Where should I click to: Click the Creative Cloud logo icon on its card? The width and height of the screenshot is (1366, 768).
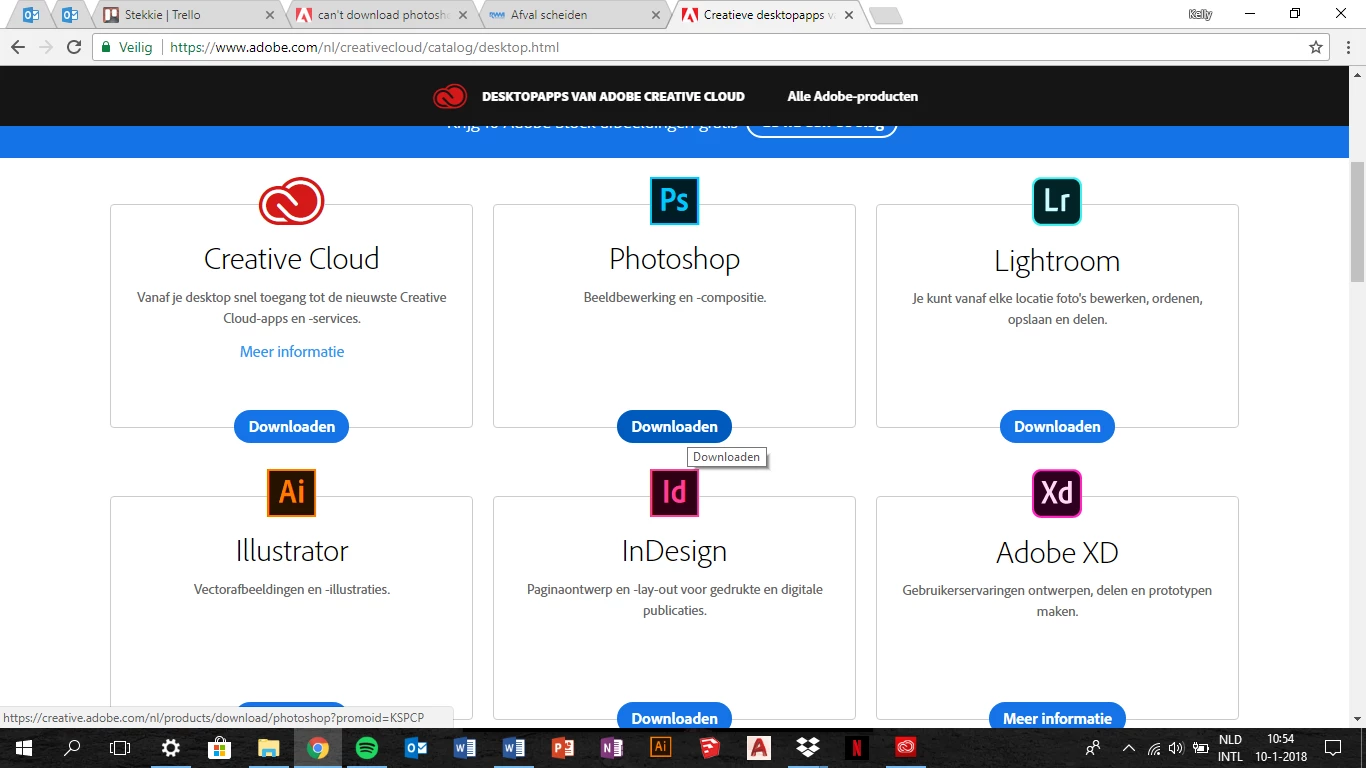pyautogui.click(x=291, y=201)
